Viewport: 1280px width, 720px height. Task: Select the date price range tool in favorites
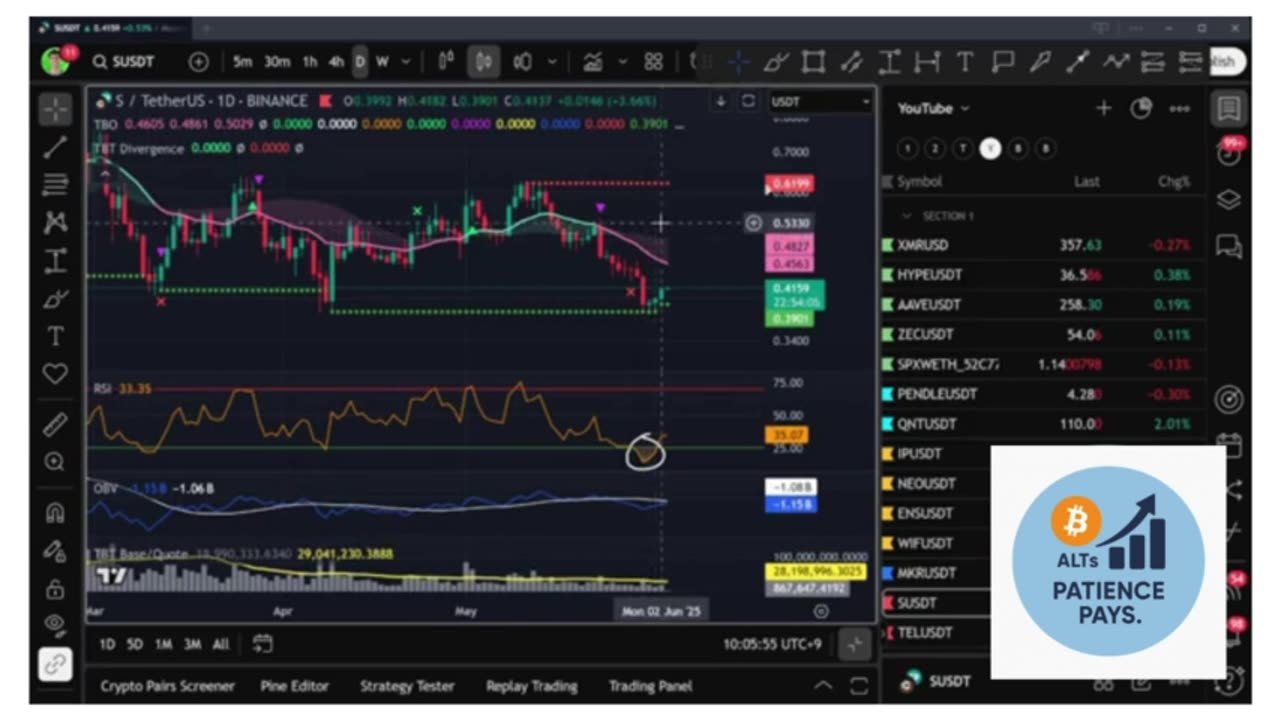tap(928, 62)
